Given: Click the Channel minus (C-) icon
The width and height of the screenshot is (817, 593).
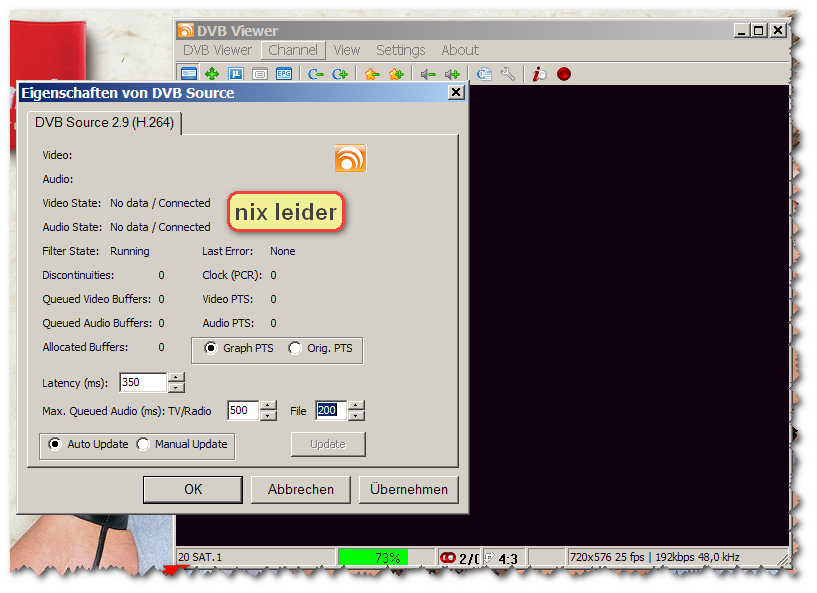Looking at the screenshot, I should pos(316,75).
